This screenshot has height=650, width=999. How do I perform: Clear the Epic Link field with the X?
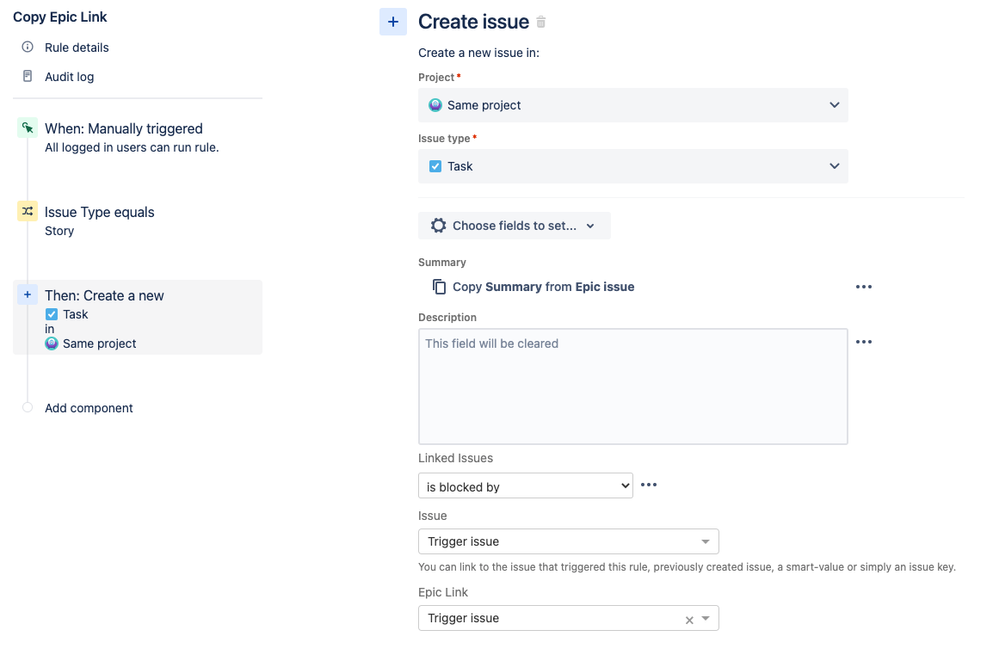point(689,620)
